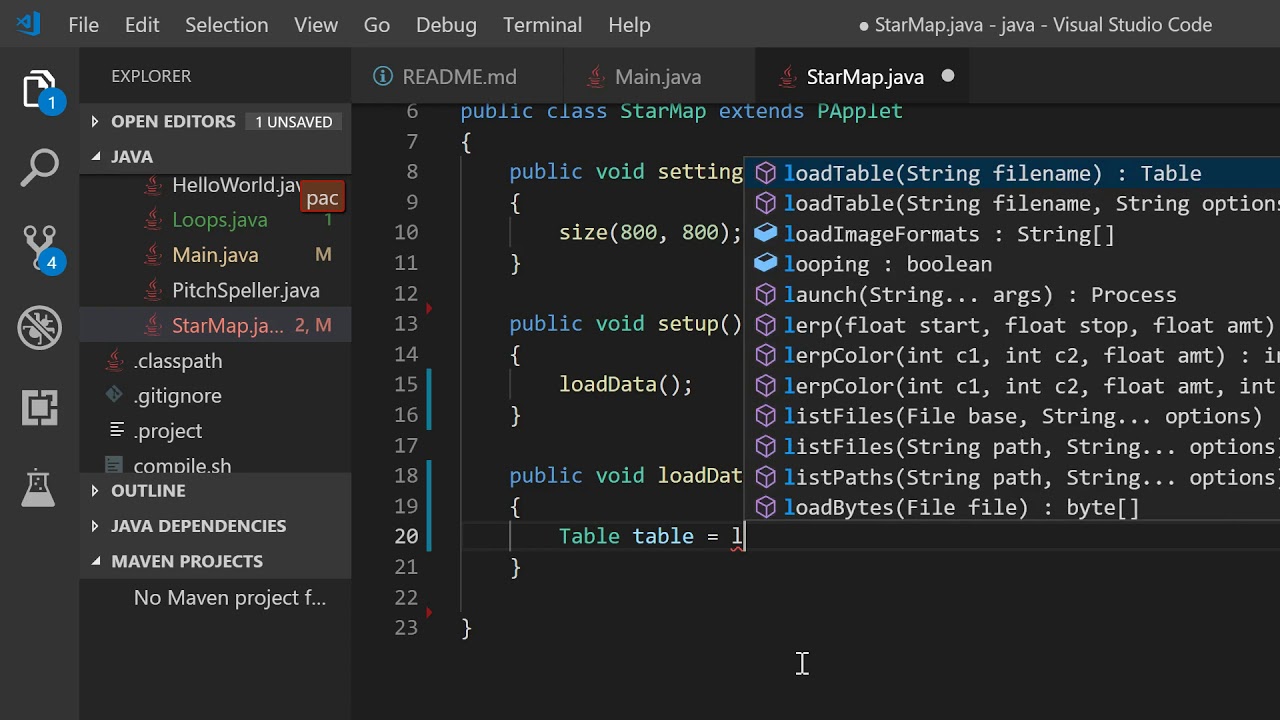Viewport: 1280px width, 720px height.
Task: Select loadTable(String filename) : Table suggestion
Action: pyautogui.click(x=1012, y=173)
